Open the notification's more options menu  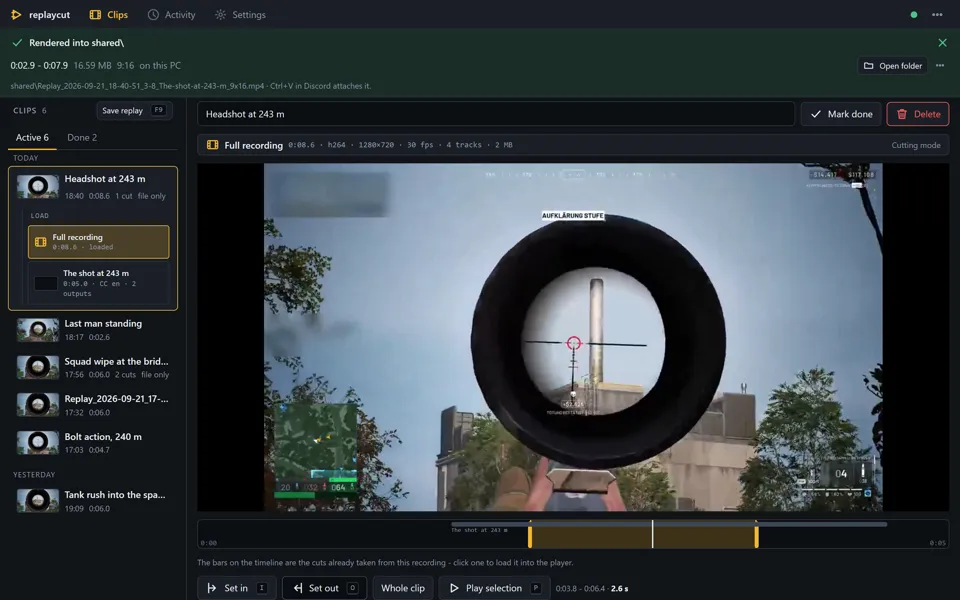point(940,66)
